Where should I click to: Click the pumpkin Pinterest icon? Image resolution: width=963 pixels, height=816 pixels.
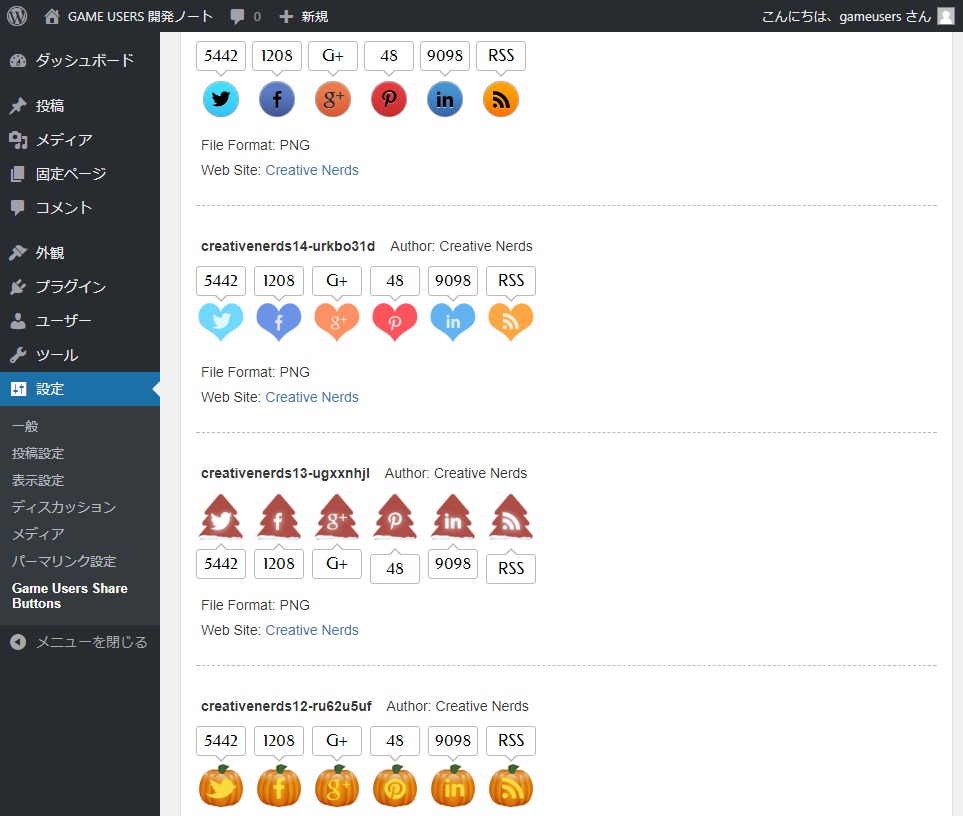[395, 786]
